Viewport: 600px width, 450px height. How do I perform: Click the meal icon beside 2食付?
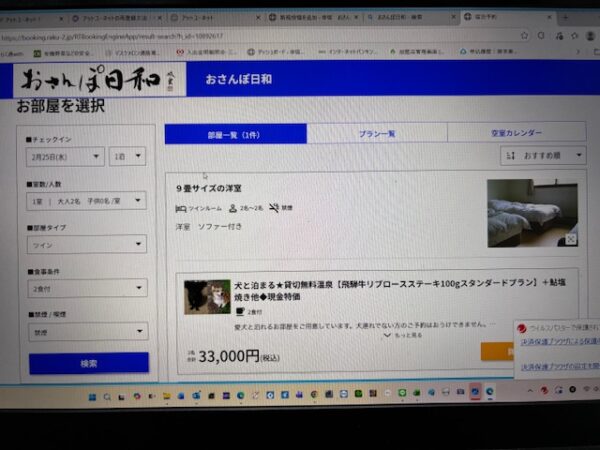pos(239,311)
